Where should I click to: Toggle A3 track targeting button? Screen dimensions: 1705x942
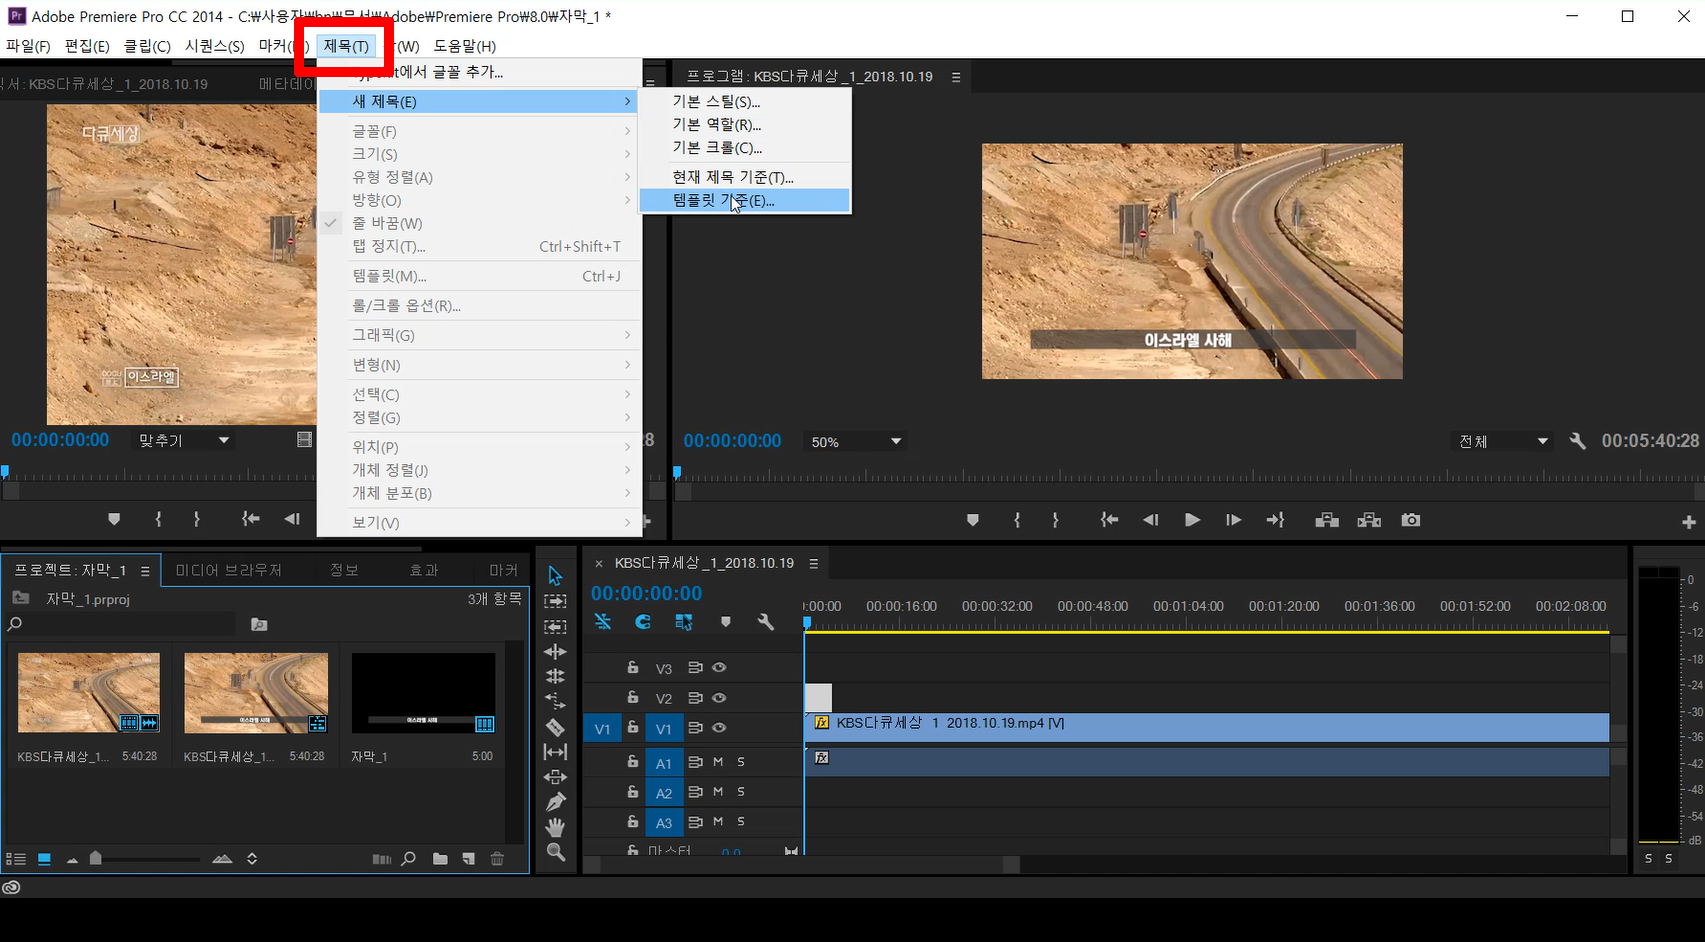(664, 823)
